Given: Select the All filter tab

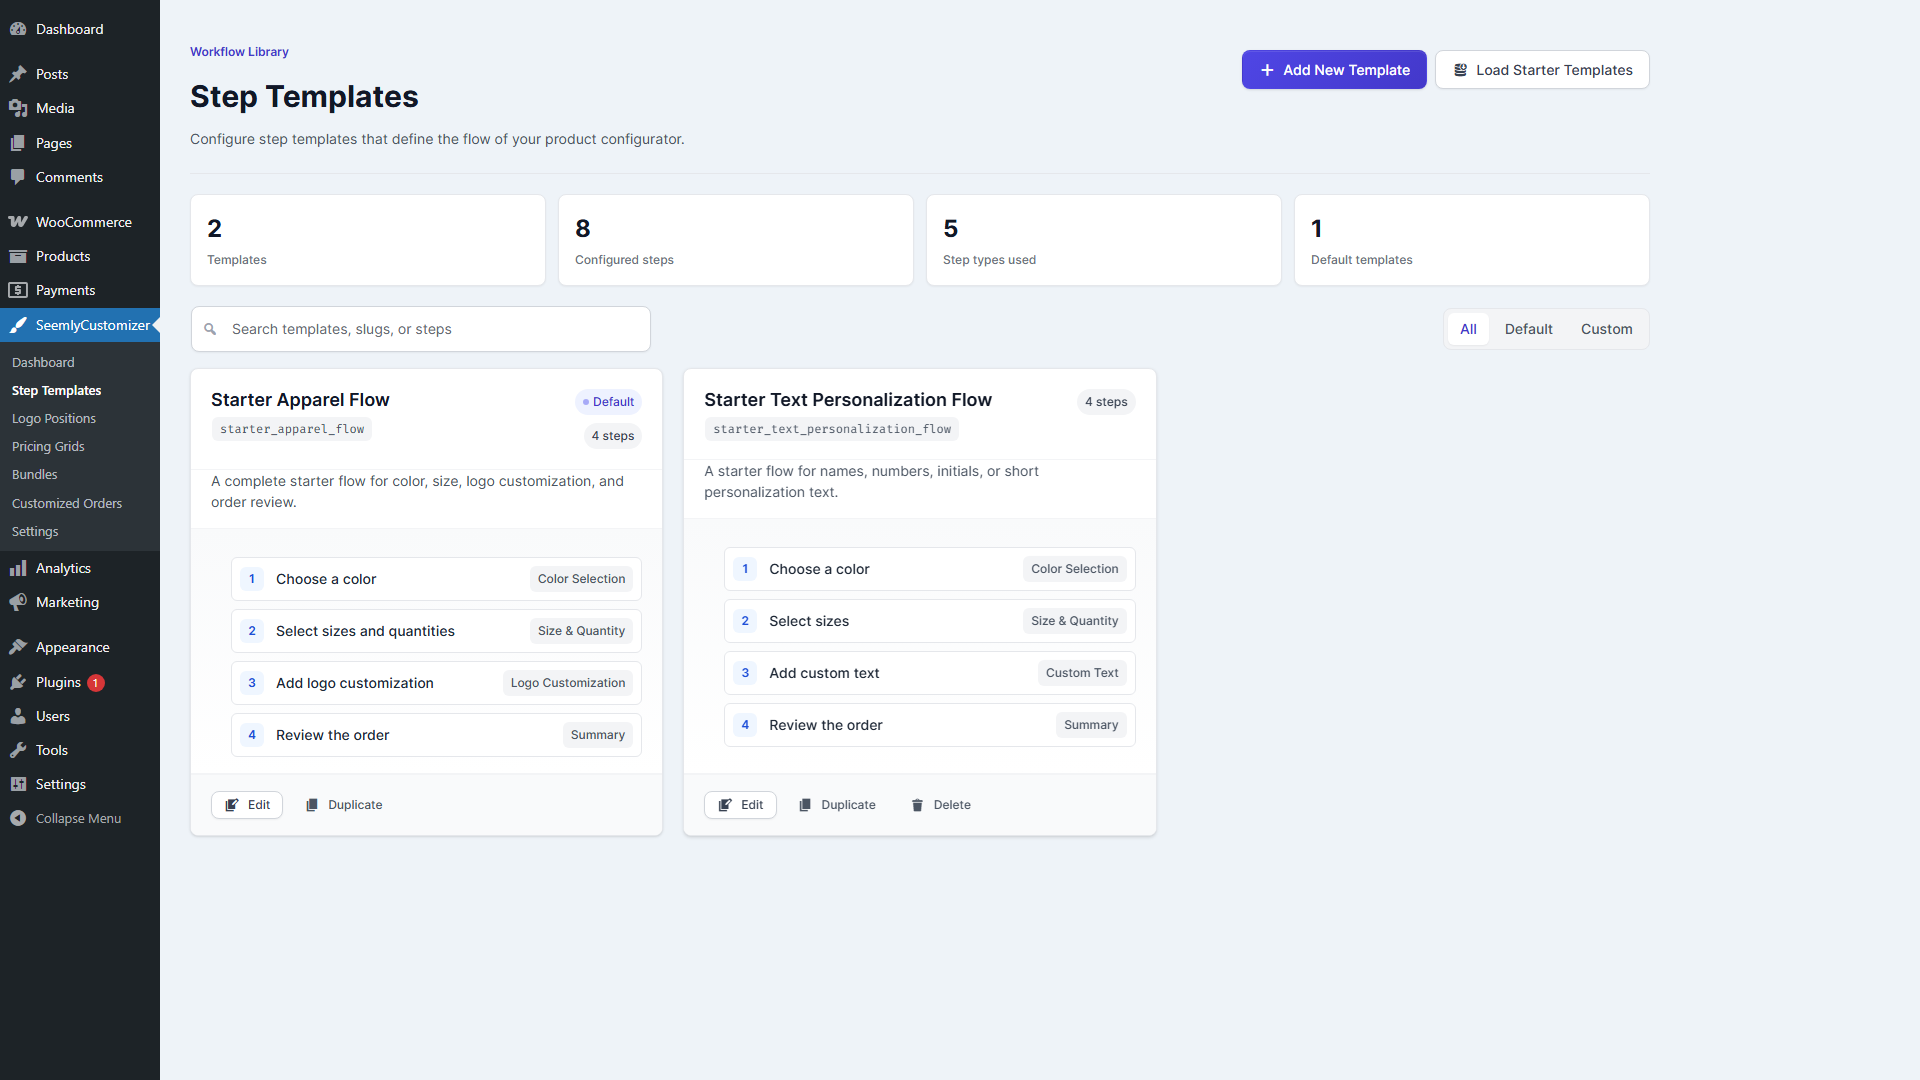Looking at the screenshot, I should [1468, 329].
